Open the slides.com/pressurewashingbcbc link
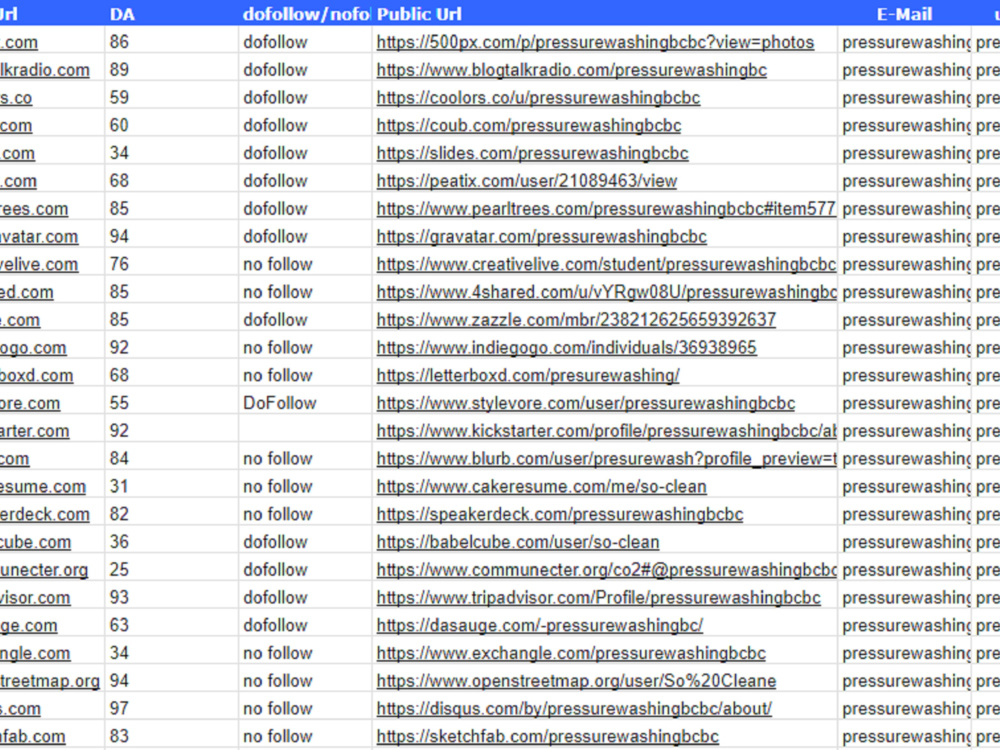This screenshot has height=750, width=1000. (x=533, y=153)
